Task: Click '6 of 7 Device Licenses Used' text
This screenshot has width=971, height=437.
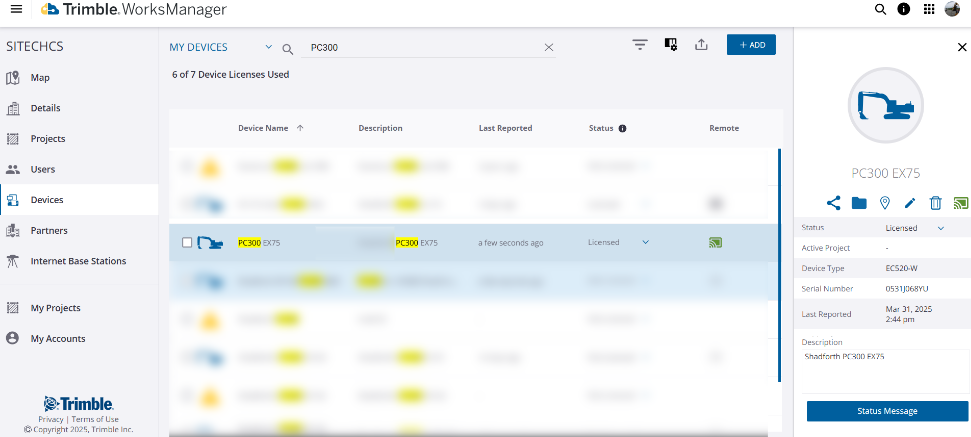Action: [230, 75]
